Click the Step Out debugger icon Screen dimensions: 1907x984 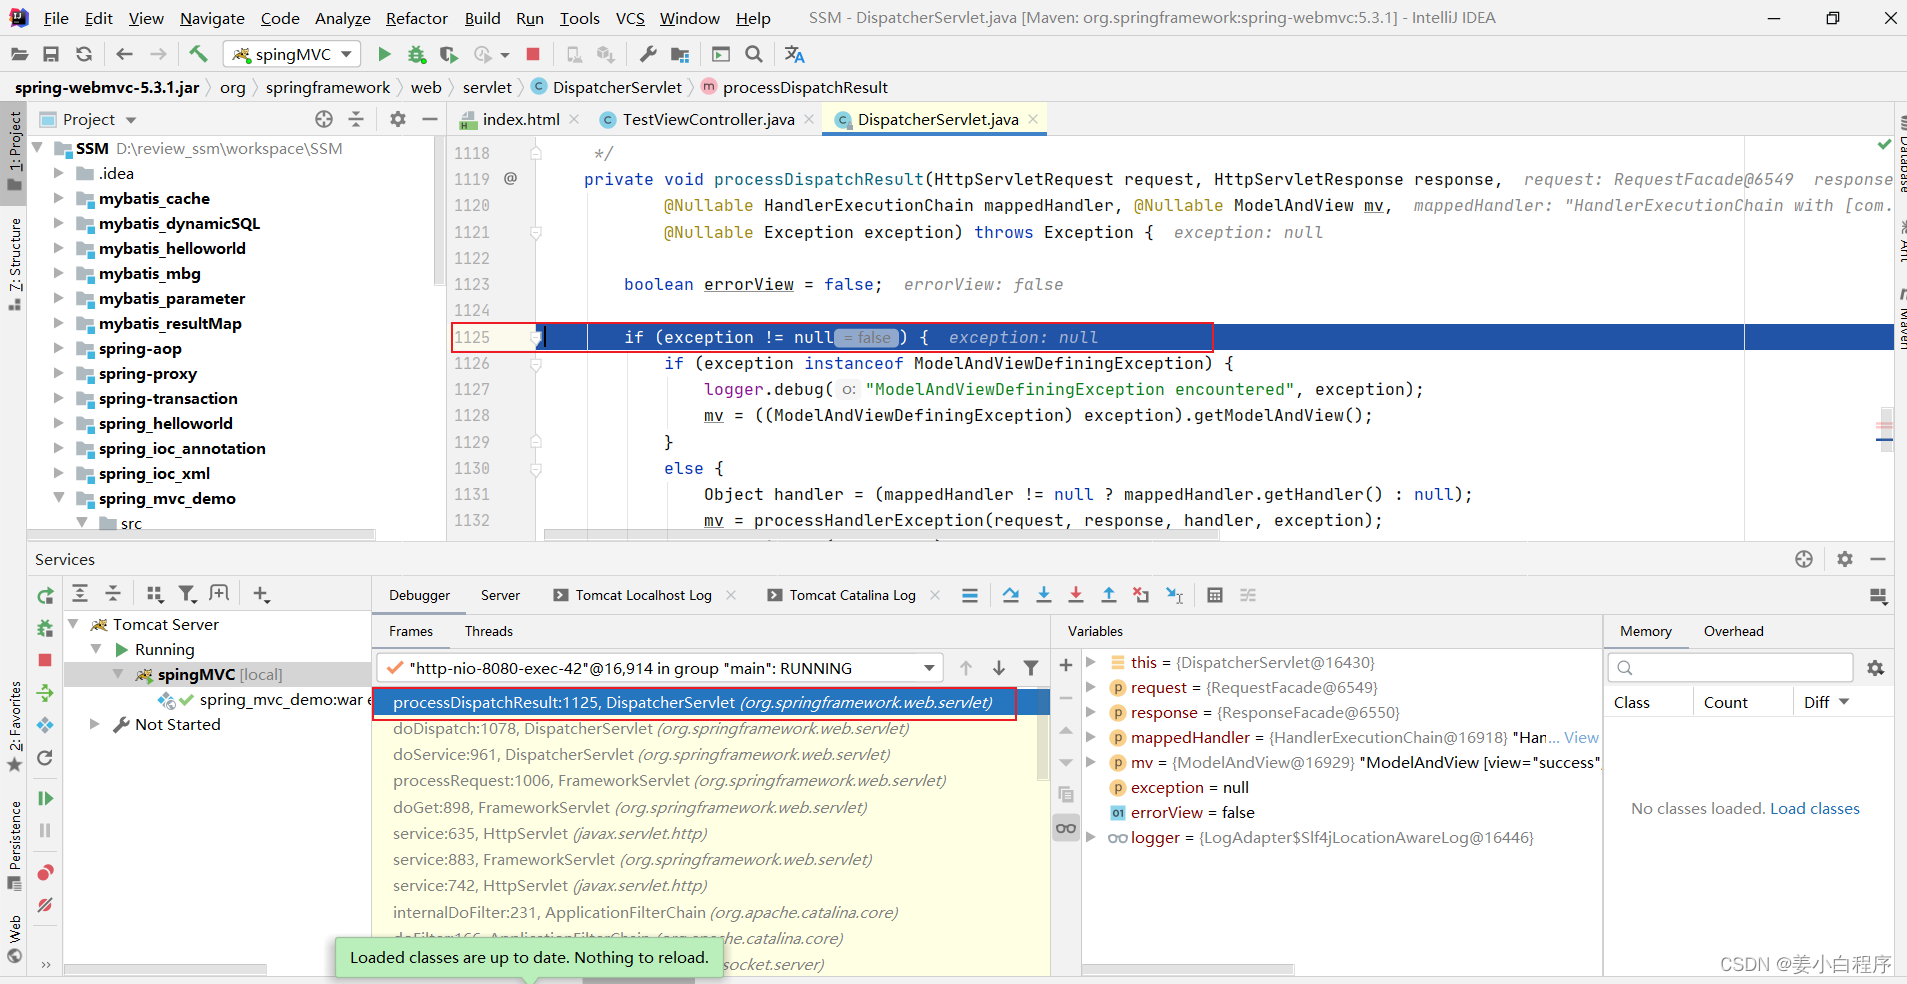[x=1109, y=595]
